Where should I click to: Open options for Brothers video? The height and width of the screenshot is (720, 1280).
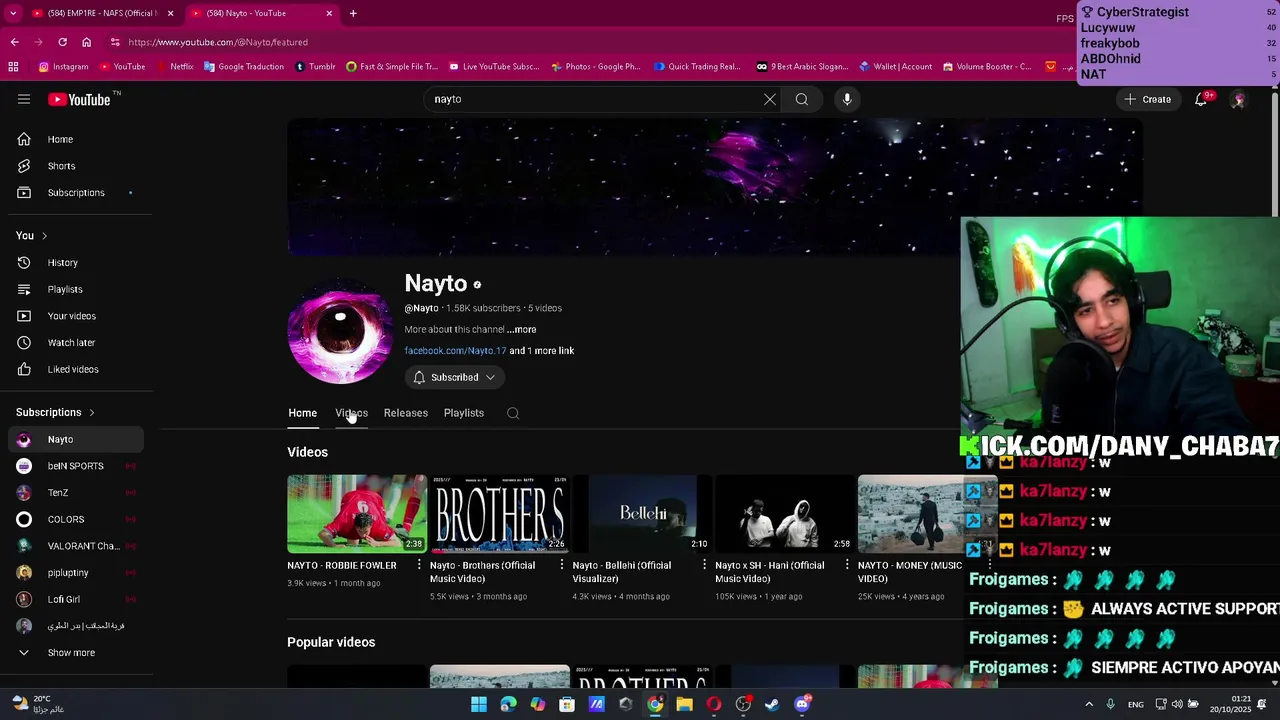click(x=561, y=566)
